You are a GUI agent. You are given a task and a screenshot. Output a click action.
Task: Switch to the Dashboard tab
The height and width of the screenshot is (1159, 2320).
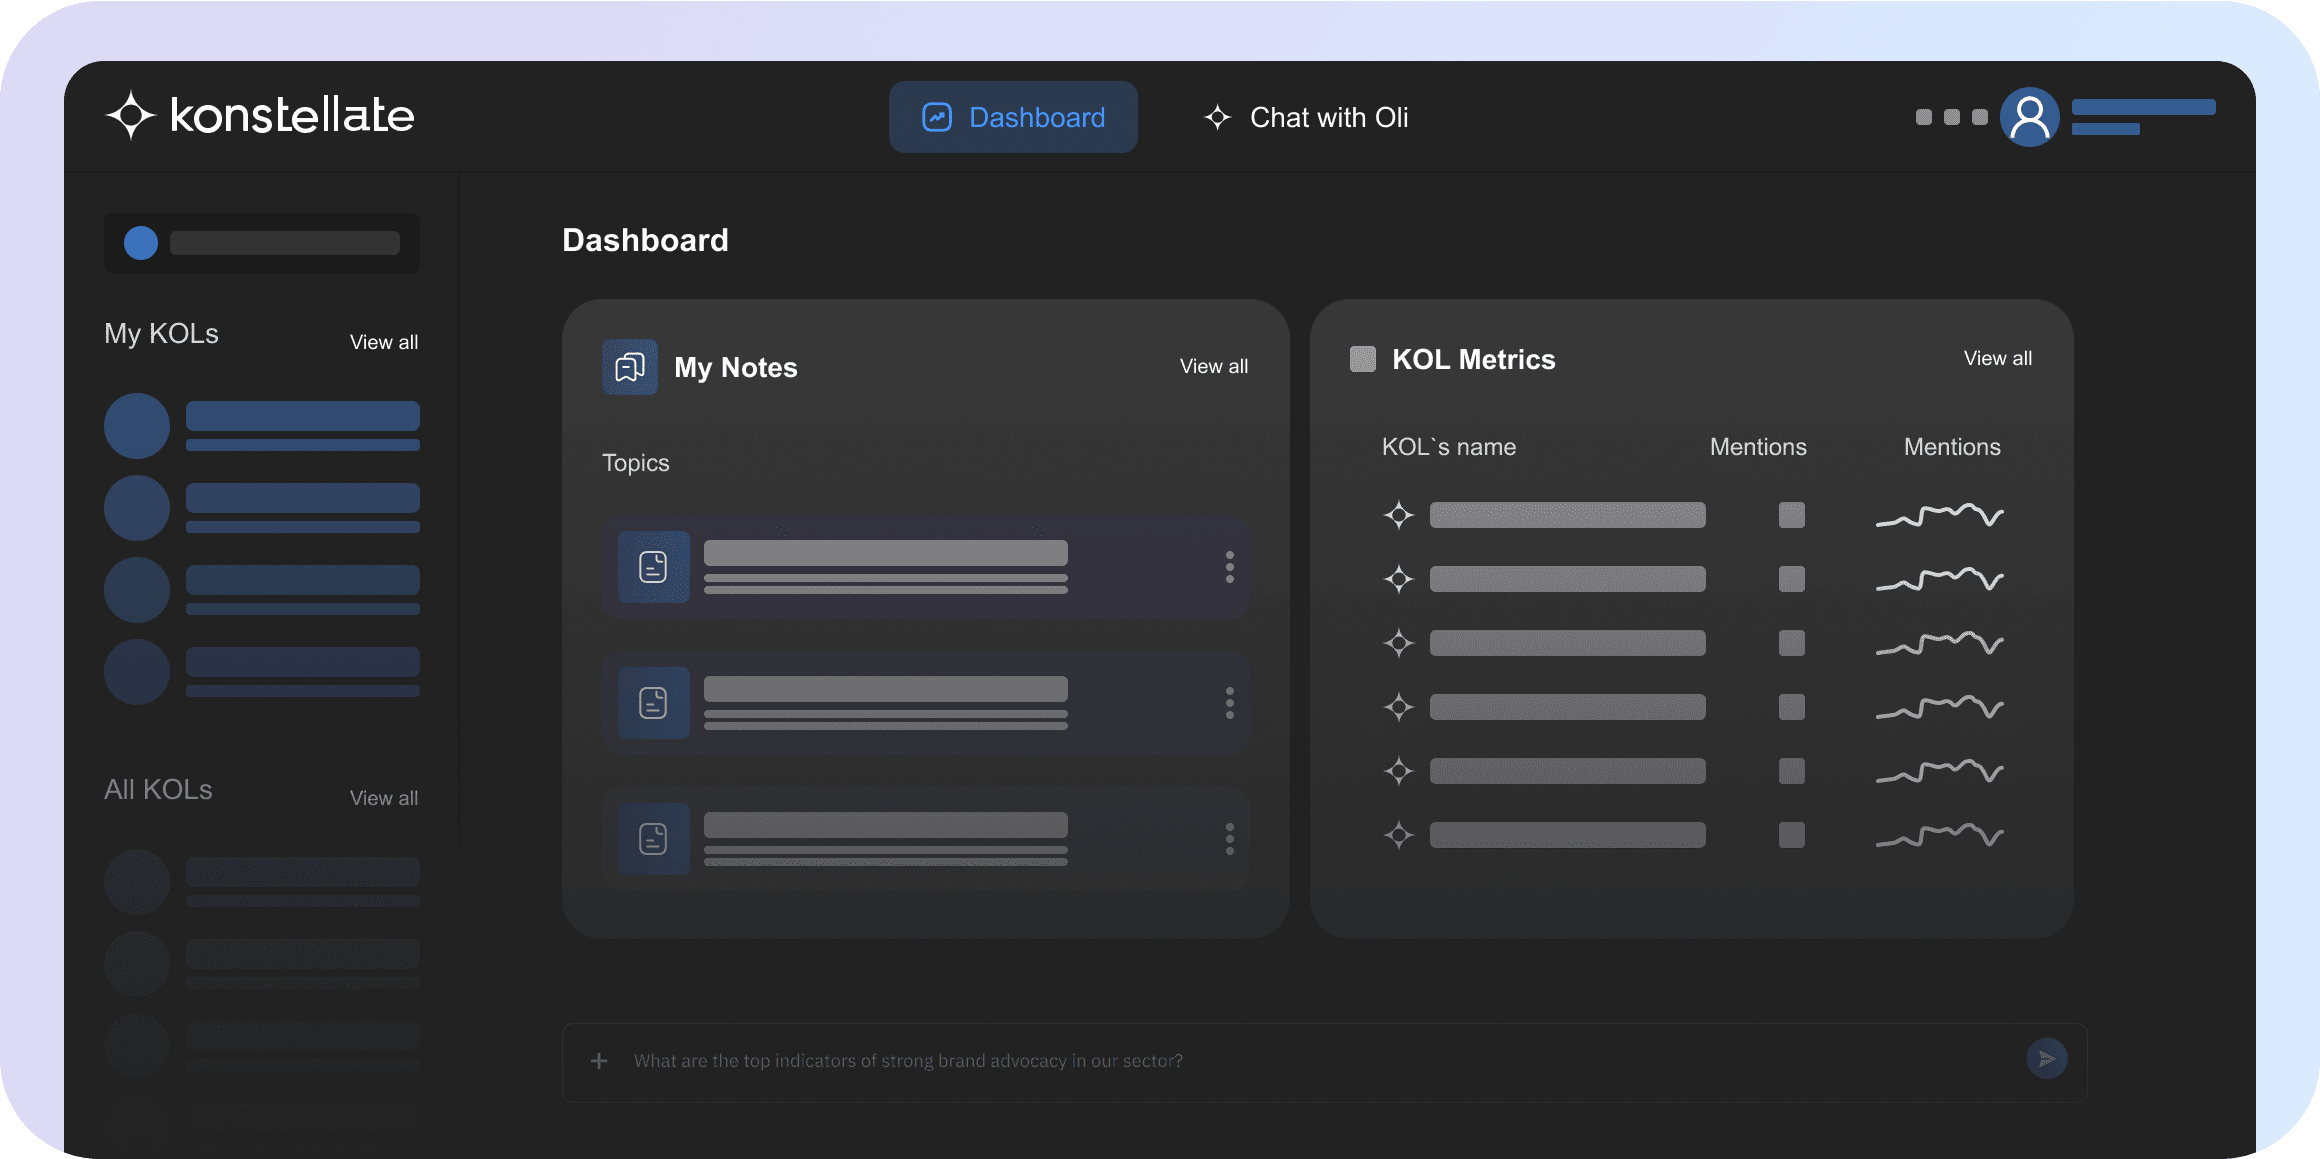click(1013, 117)
